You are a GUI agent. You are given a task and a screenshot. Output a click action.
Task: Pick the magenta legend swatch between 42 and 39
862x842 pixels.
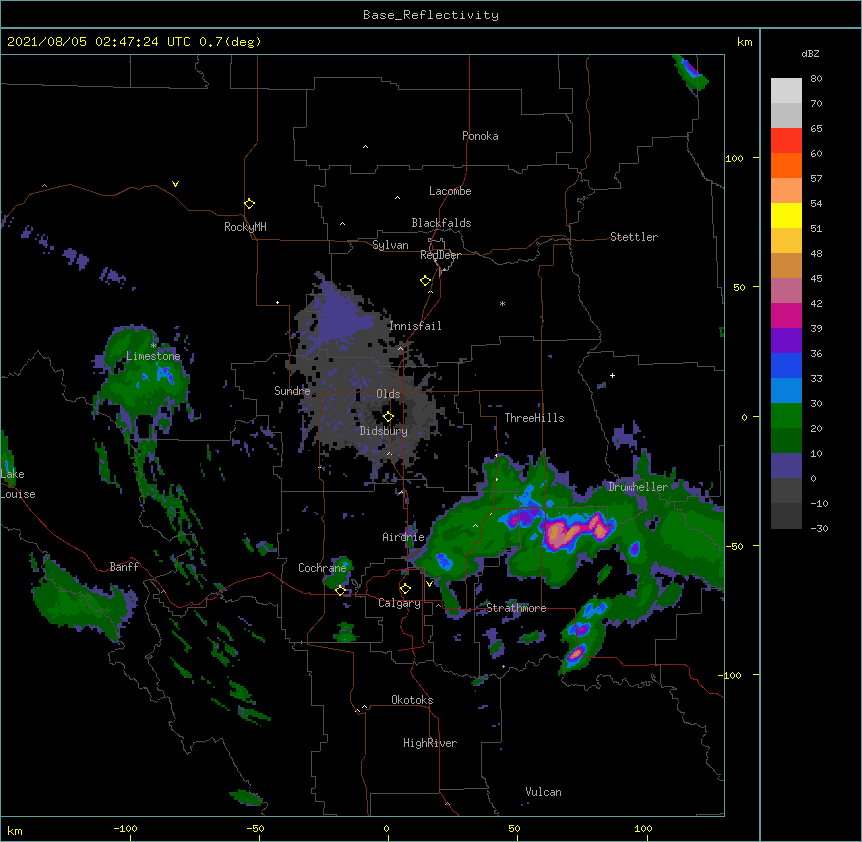point(786,315)
